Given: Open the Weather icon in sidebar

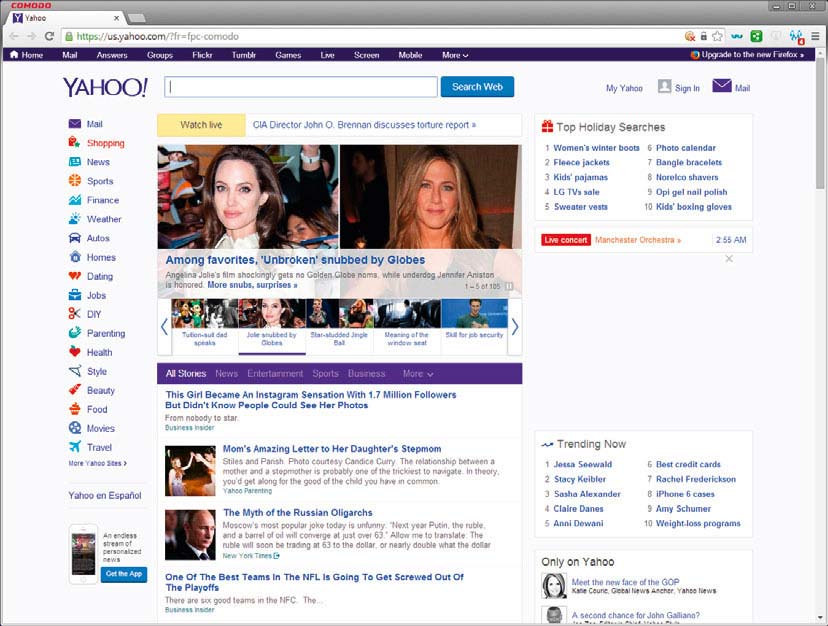Looking at the screenshot, I should 74,219.
